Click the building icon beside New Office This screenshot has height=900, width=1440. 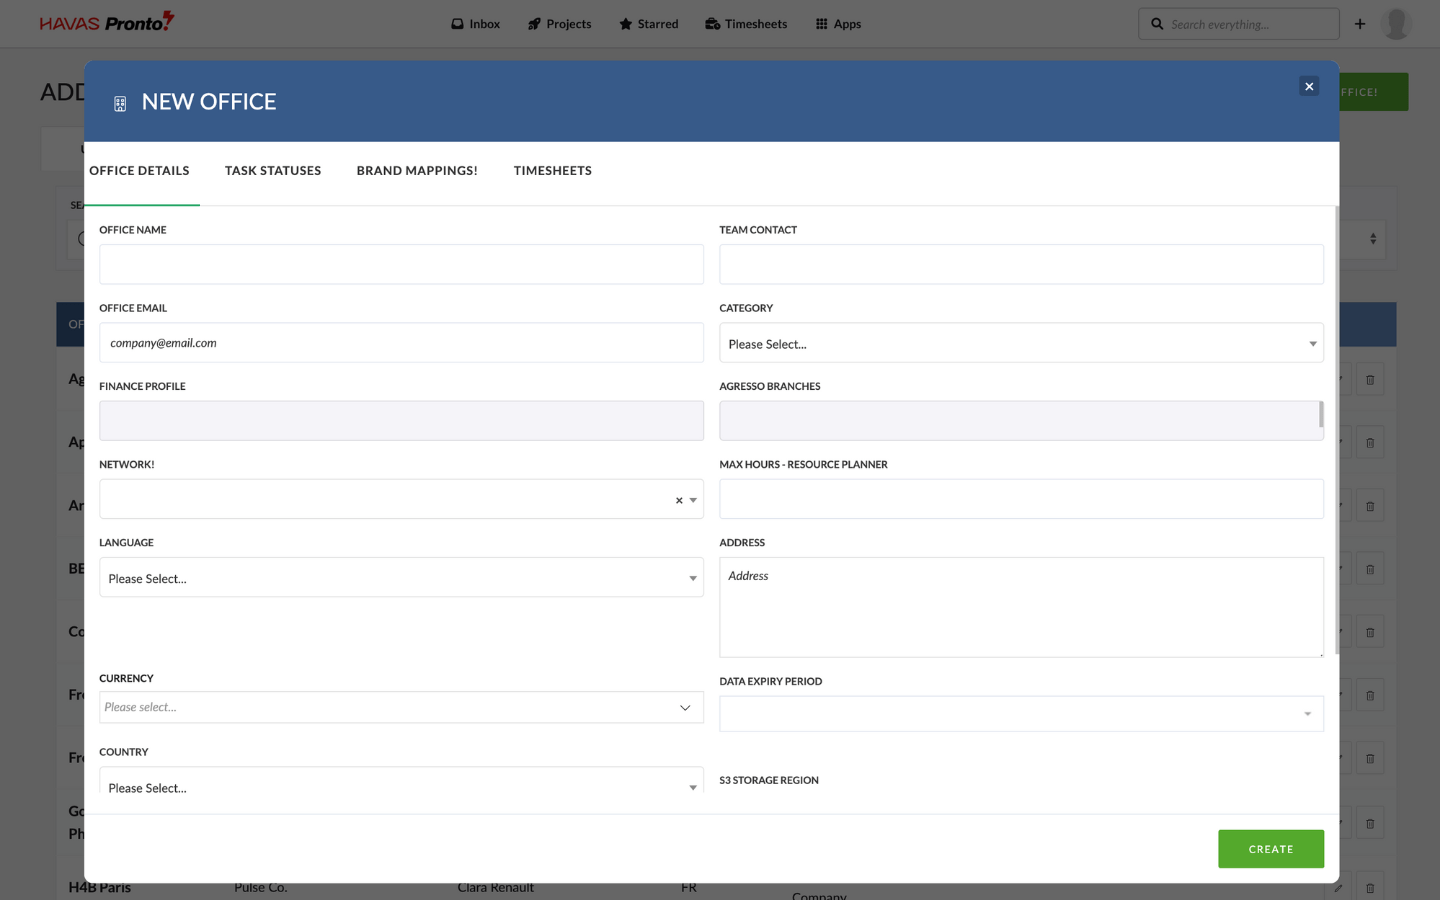click(120, 103)
